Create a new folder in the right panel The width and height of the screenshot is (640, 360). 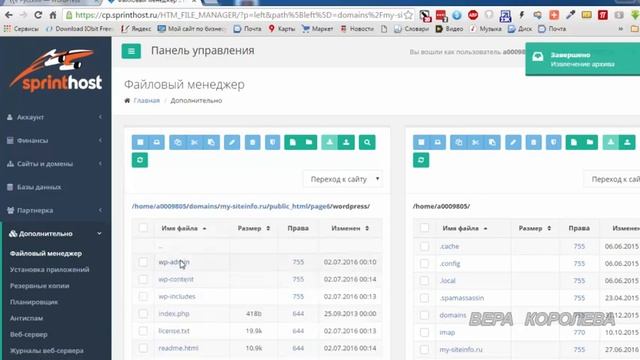pos(590,142)
